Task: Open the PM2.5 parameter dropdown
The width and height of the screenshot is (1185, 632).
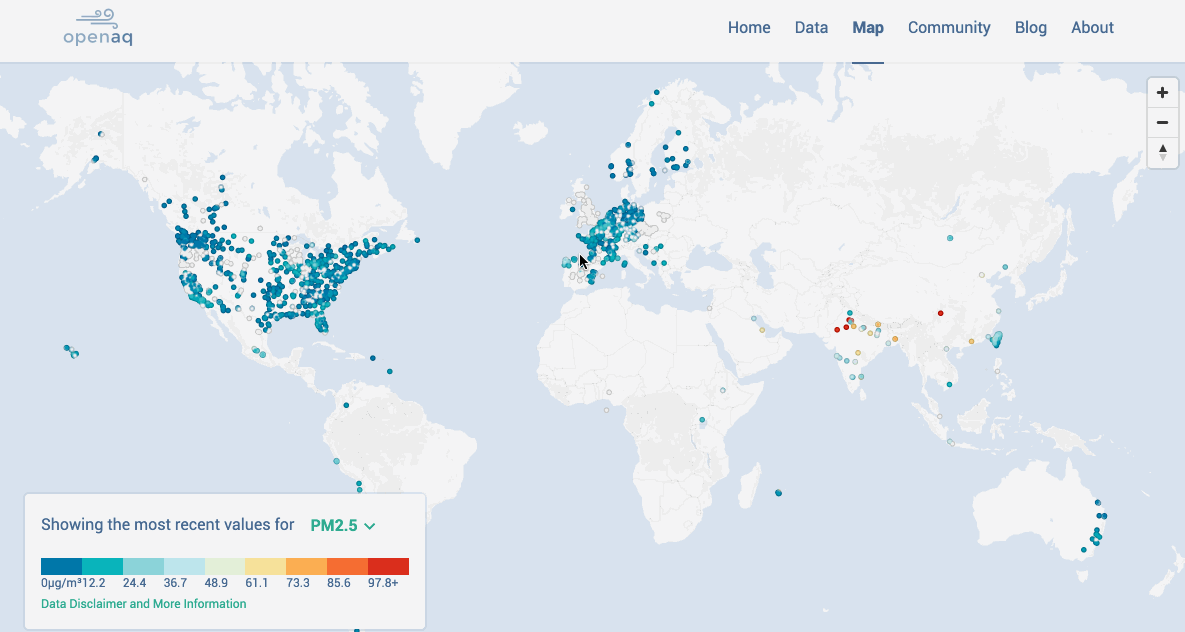Action: pyautogui.click(x=342, y=525)
